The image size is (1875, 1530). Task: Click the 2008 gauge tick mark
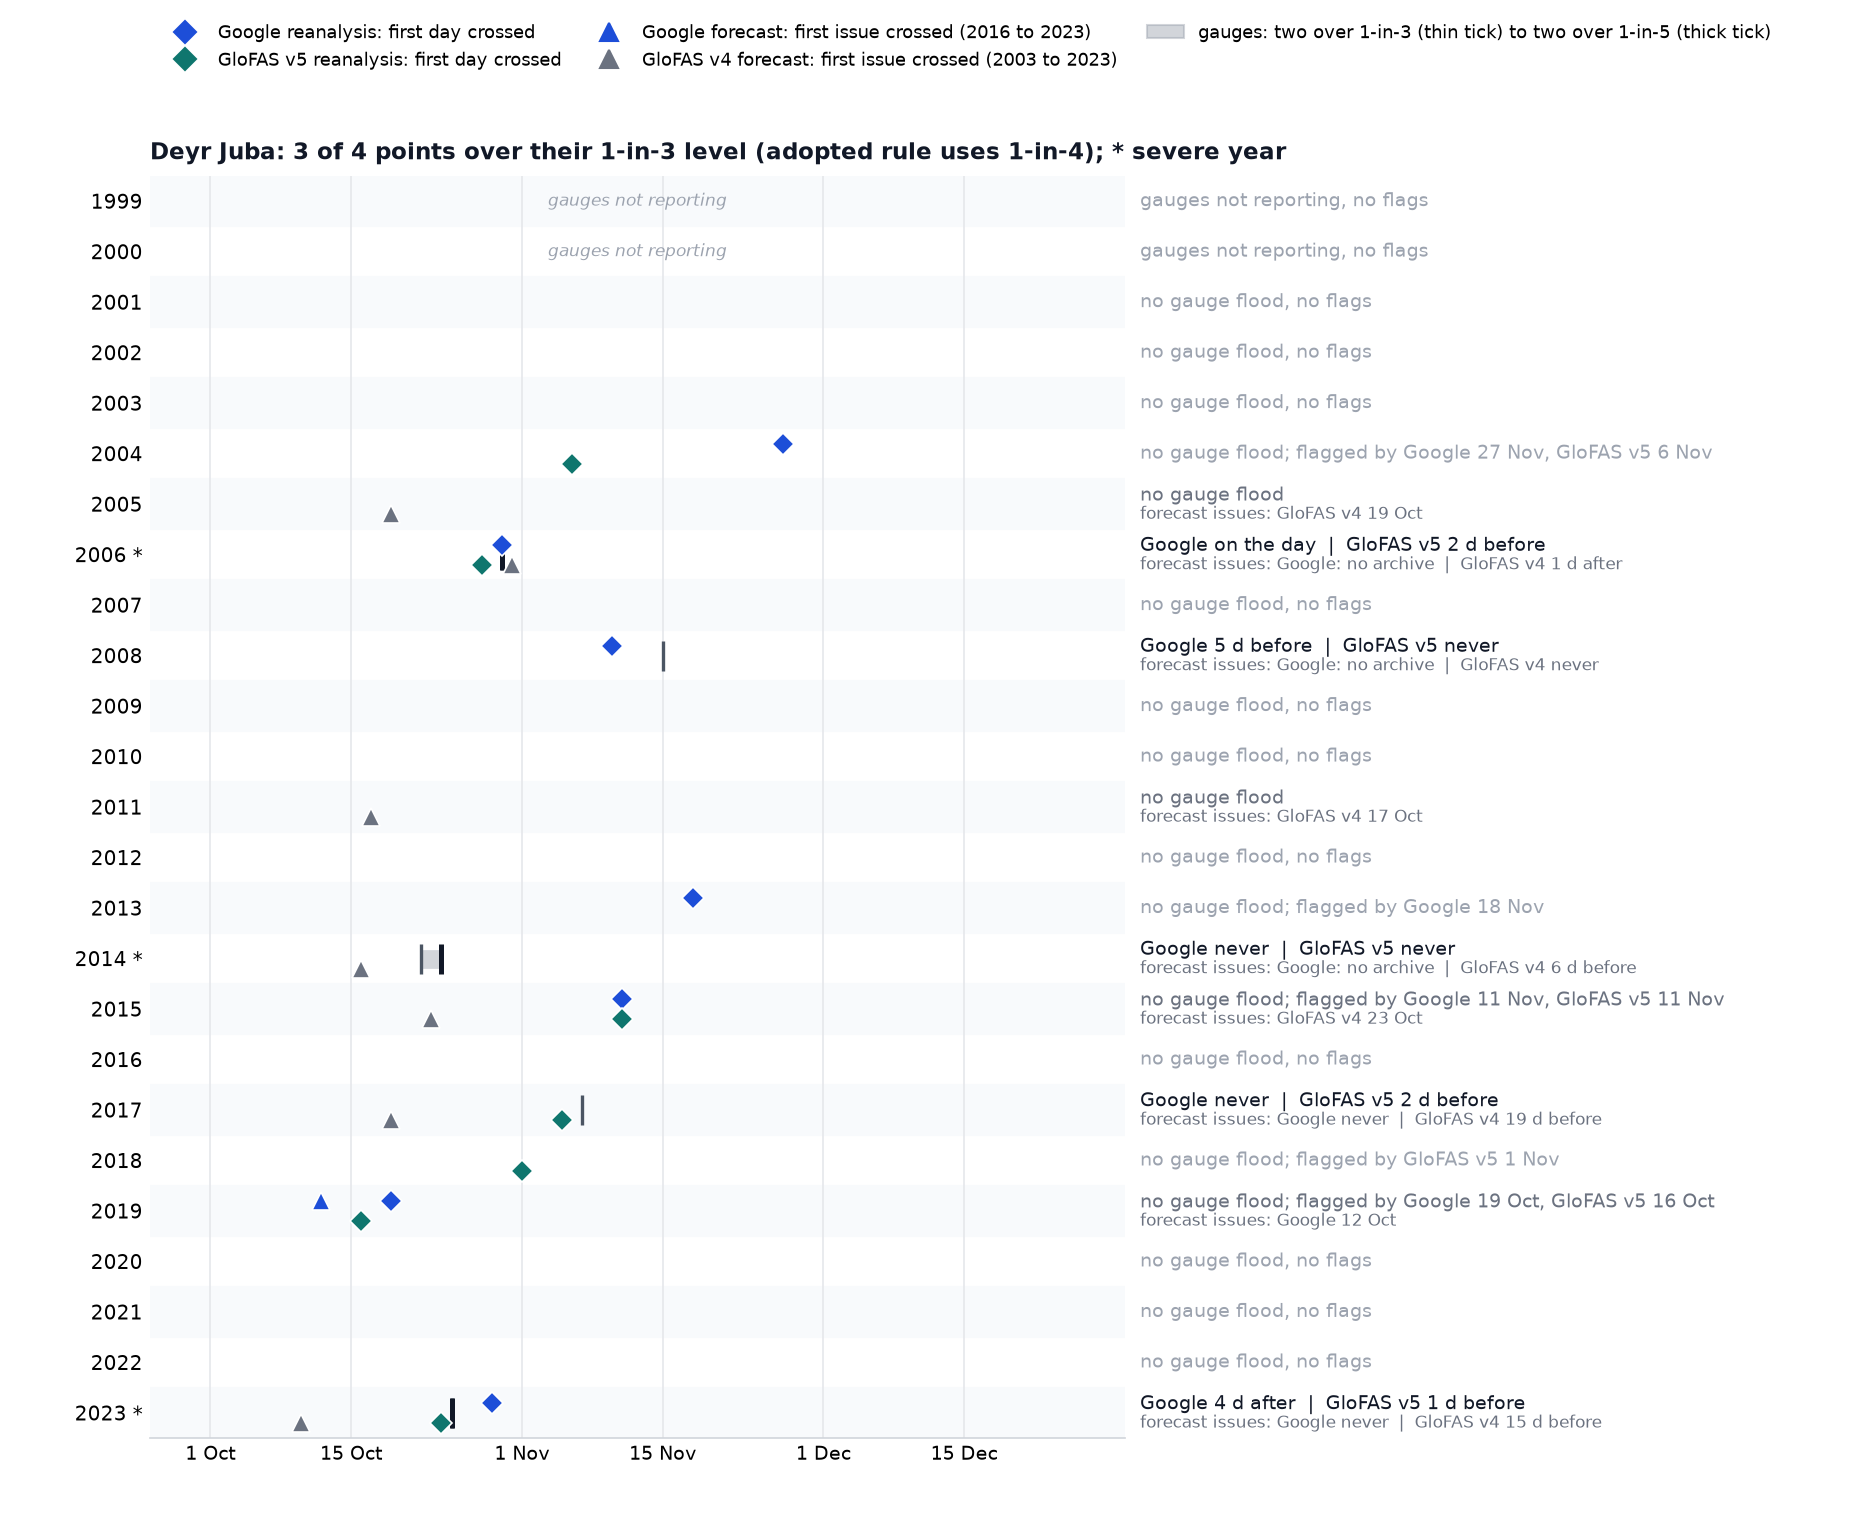tap(663, 656)
